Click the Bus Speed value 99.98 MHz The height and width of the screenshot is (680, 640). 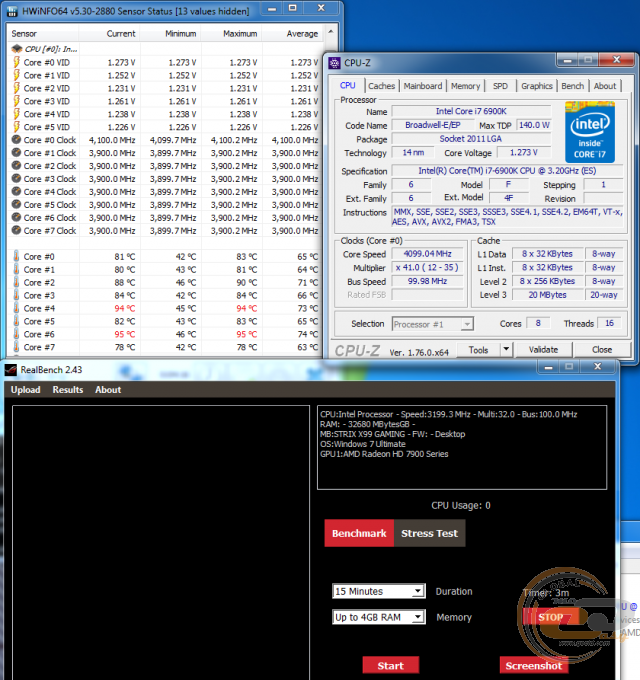pos(427,281)
